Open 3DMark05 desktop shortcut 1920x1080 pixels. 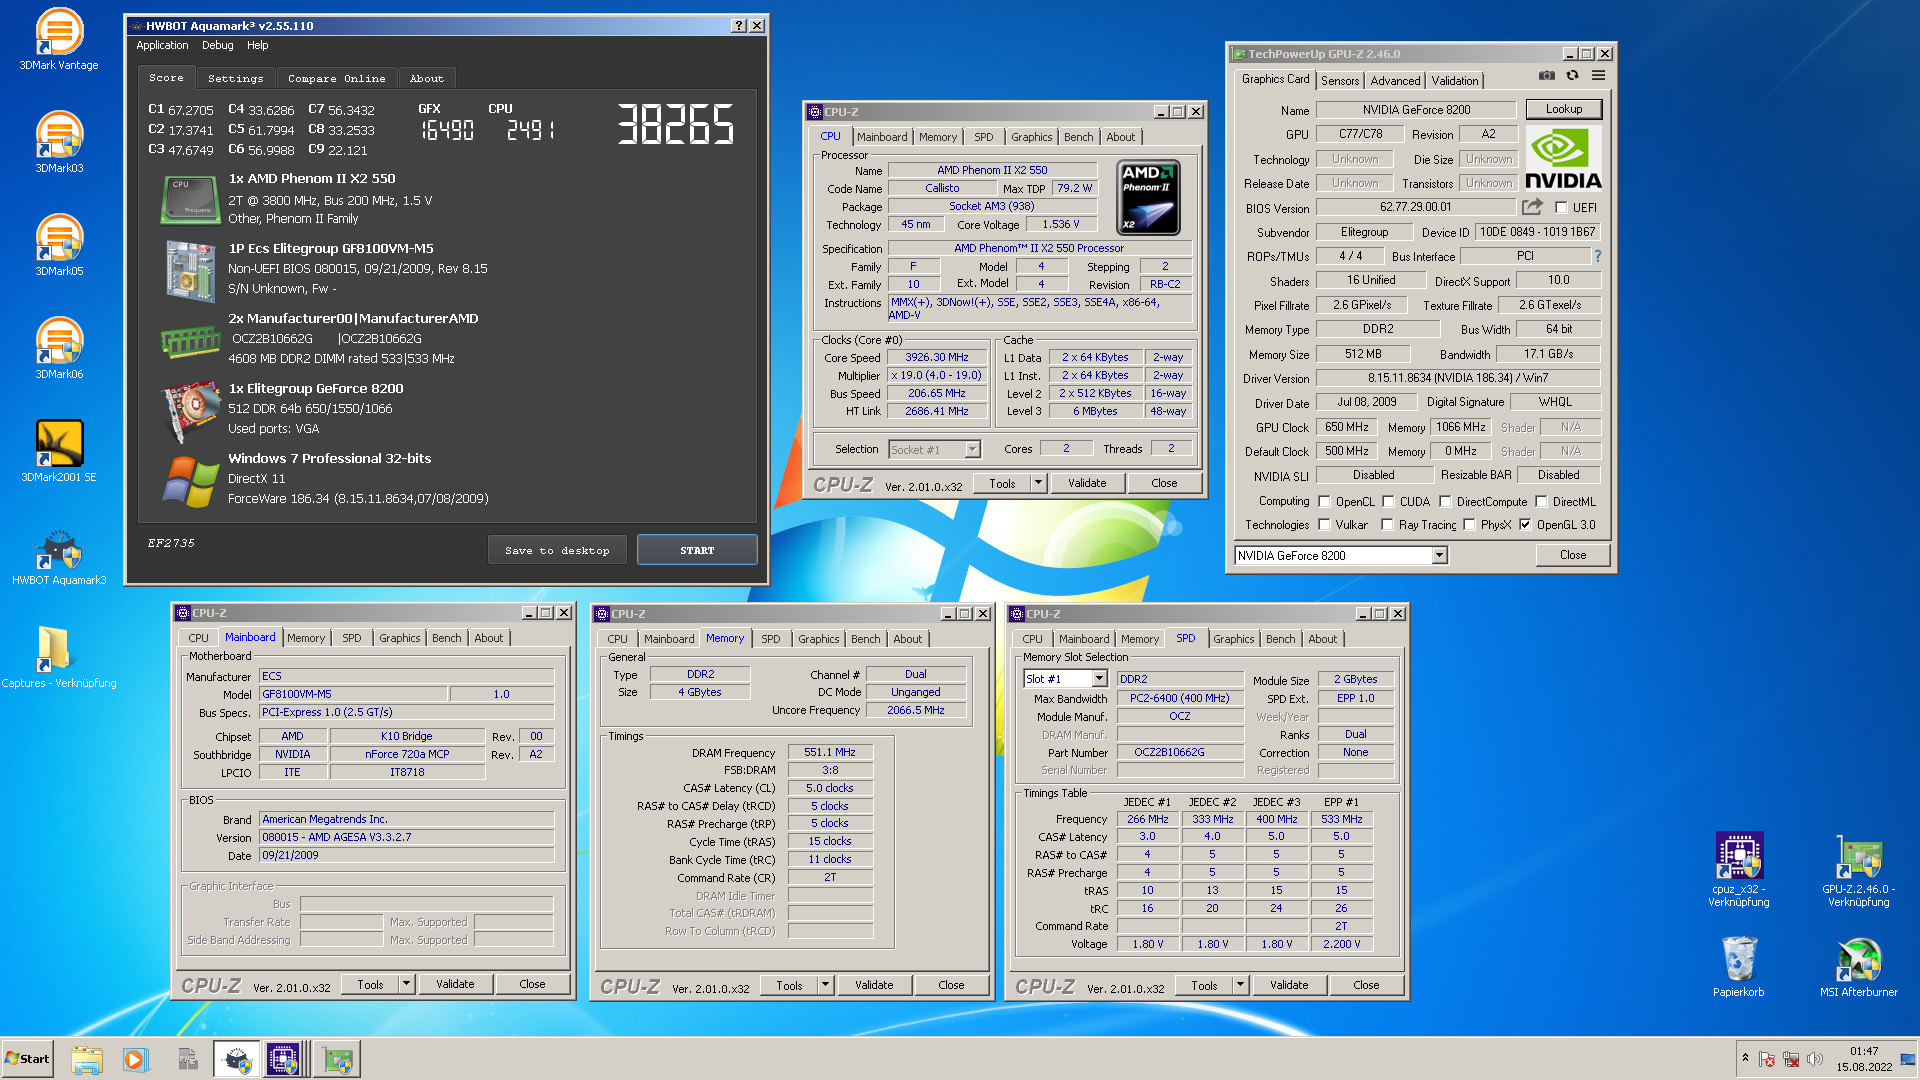pyautogui.click(x=59, y=246)
